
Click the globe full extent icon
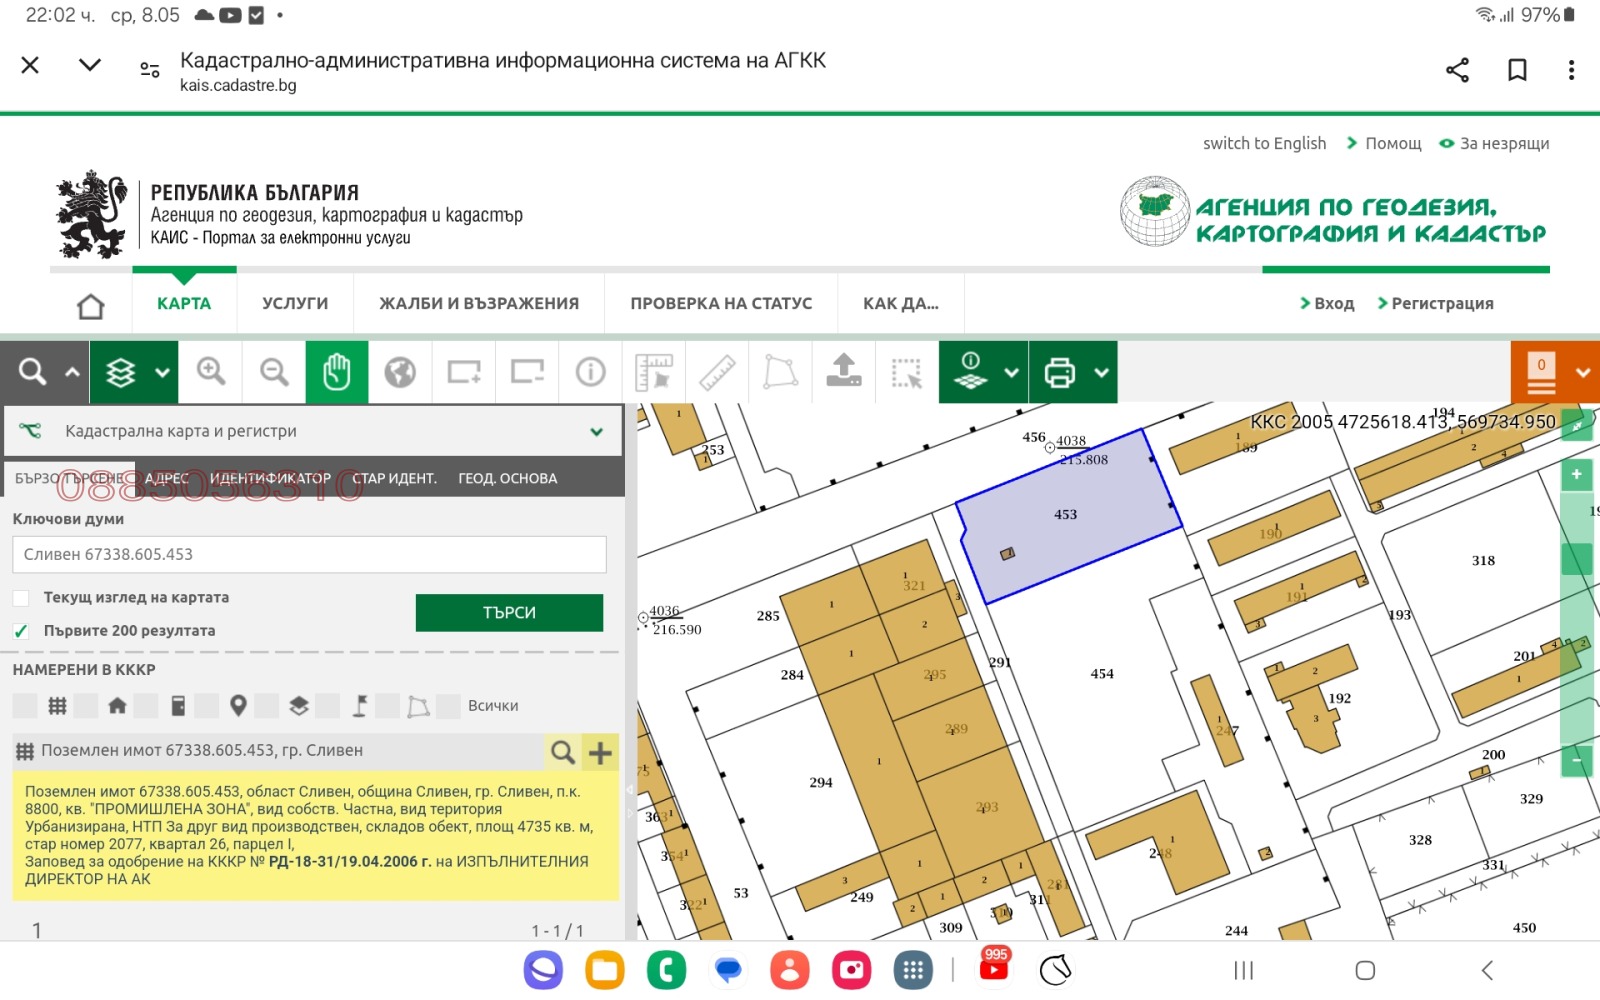[x=400, y=372]
